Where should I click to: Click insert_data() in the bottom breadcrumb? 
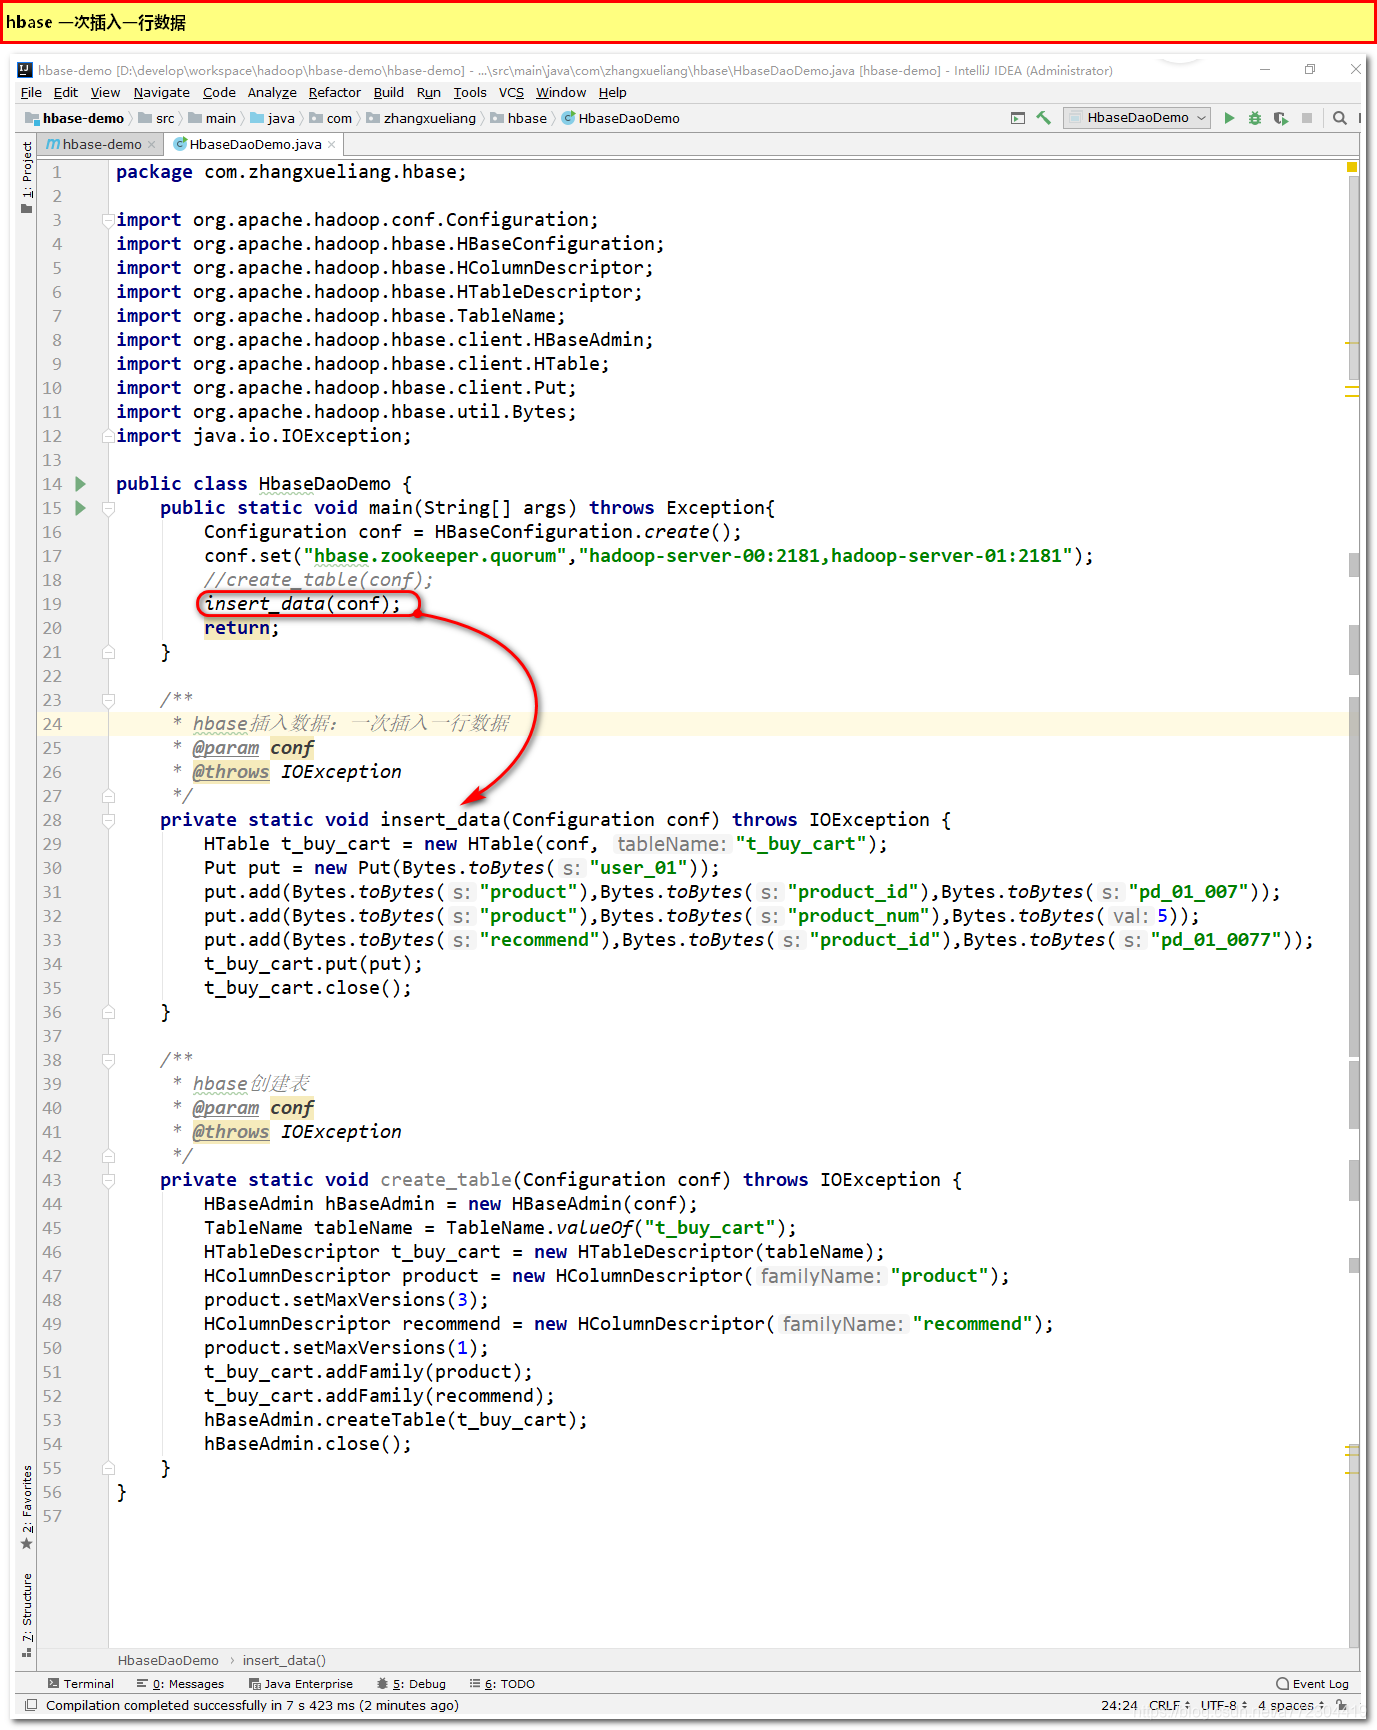click(x=284, y=1660)
